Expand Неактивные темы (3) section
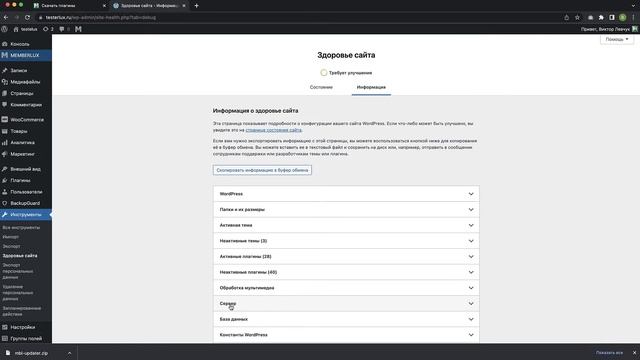This screenshot has width=640, height=360. [x=346, y=241]
